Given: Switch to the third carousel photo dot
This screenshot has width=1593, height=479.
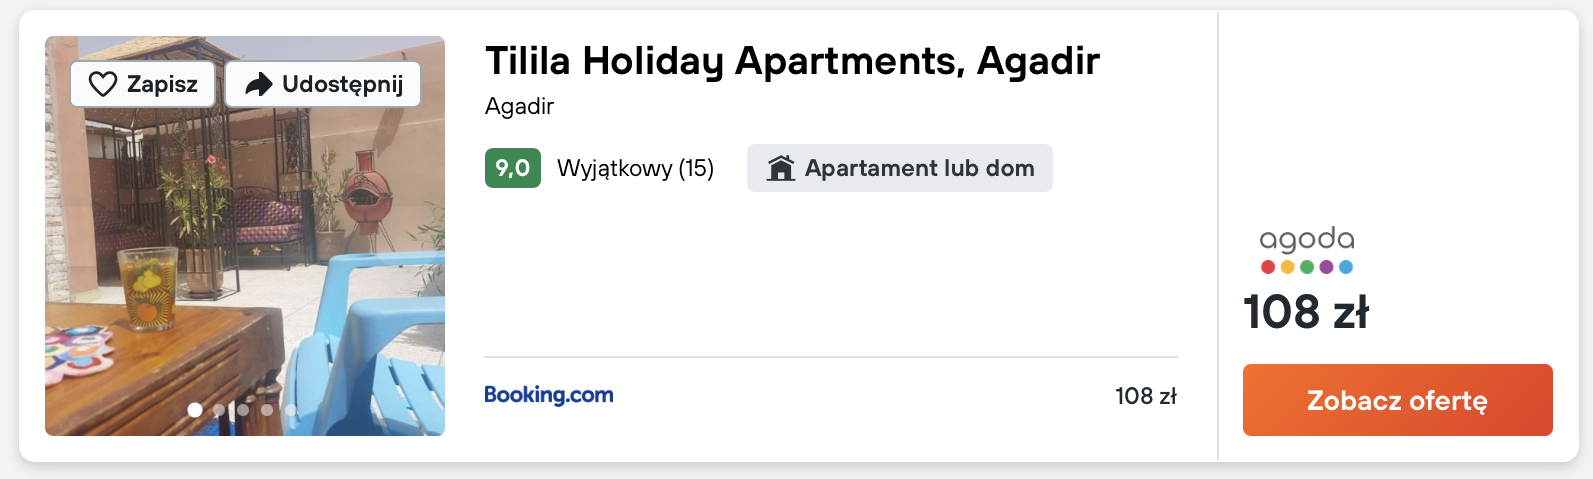Looking at the screenshot, I should (x=243, y=409).
